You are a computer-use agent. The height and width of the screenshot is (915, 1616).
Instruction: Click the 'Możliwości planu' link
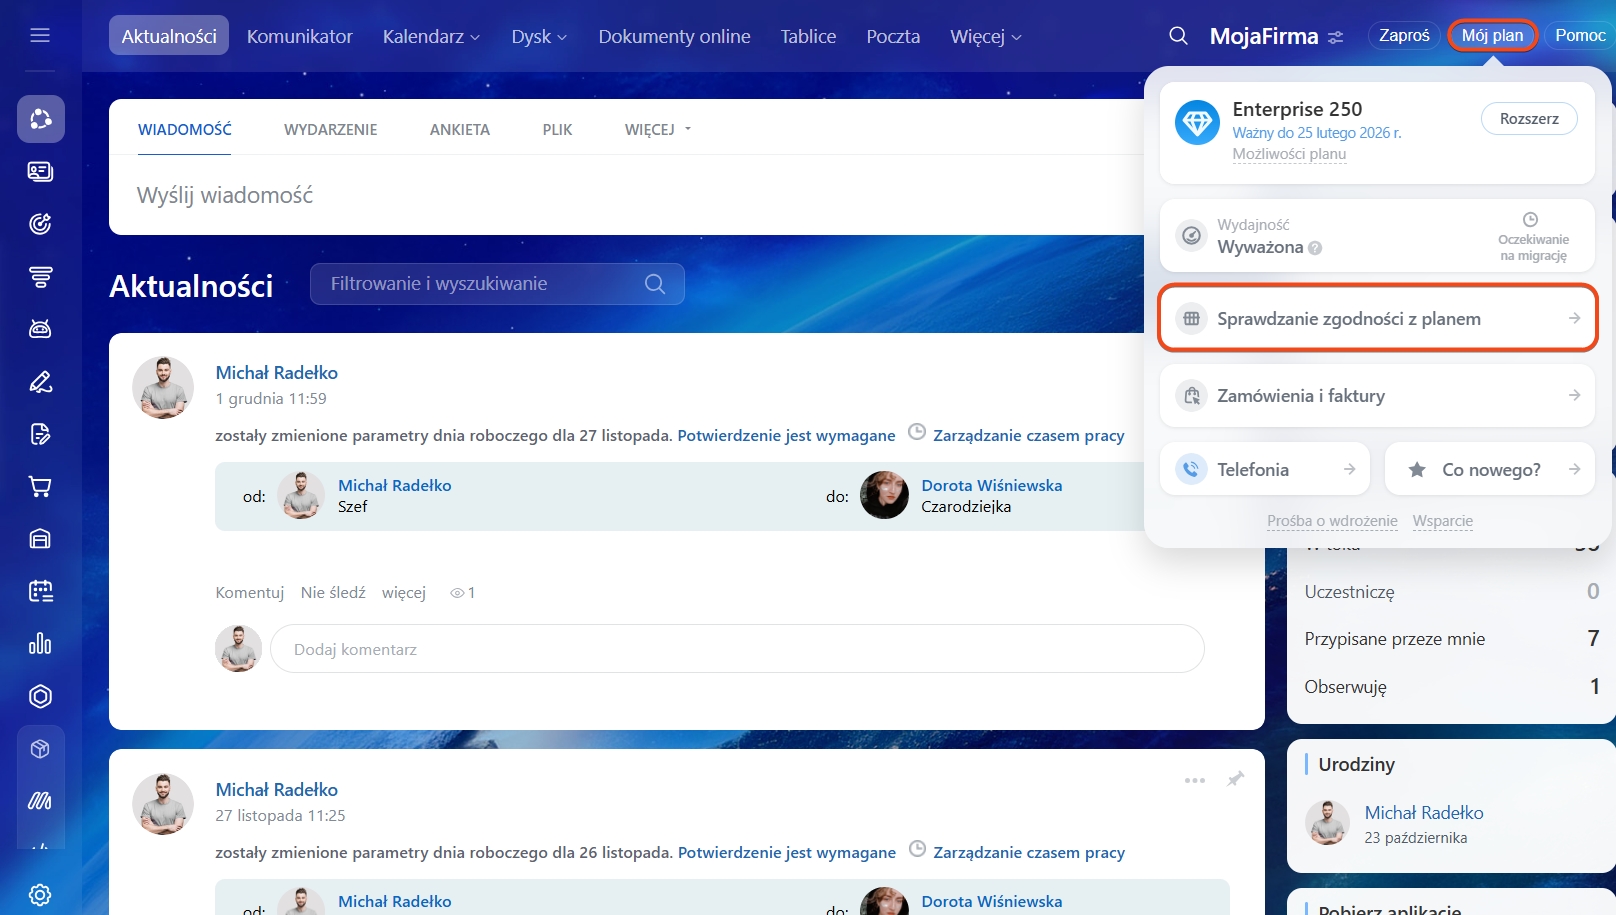point(1289,154)
